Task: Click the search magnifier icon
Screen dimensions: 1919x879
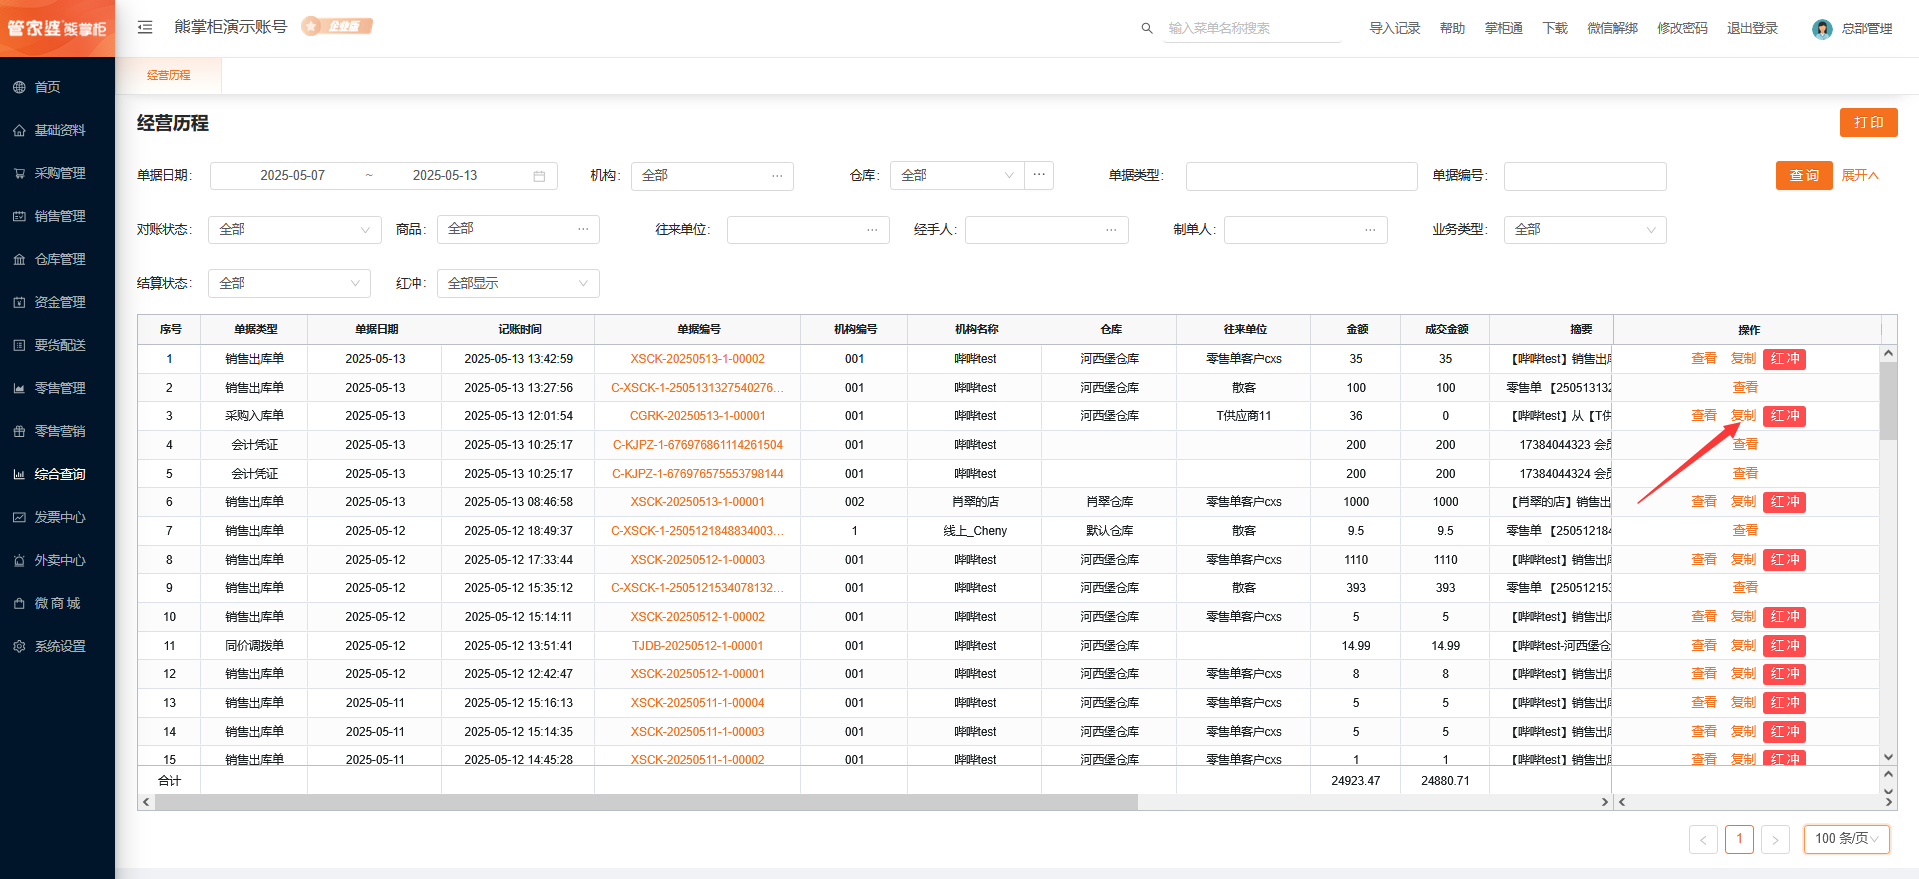Action: click(x=1147, y=28)
